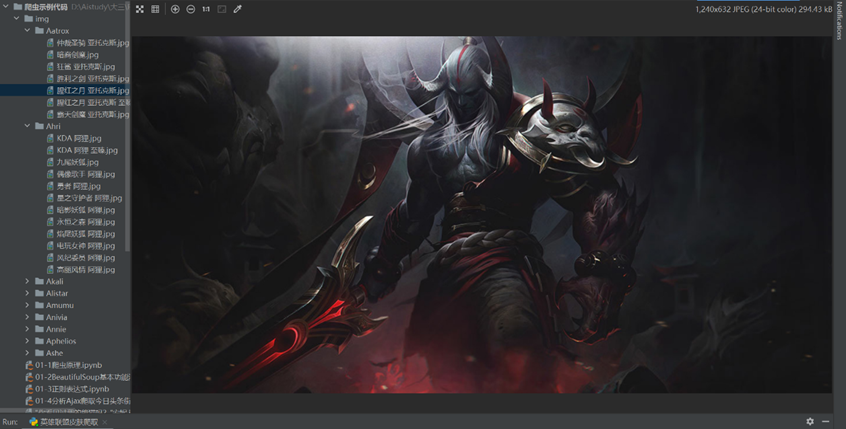Select the Aphelios folder row

65,341
